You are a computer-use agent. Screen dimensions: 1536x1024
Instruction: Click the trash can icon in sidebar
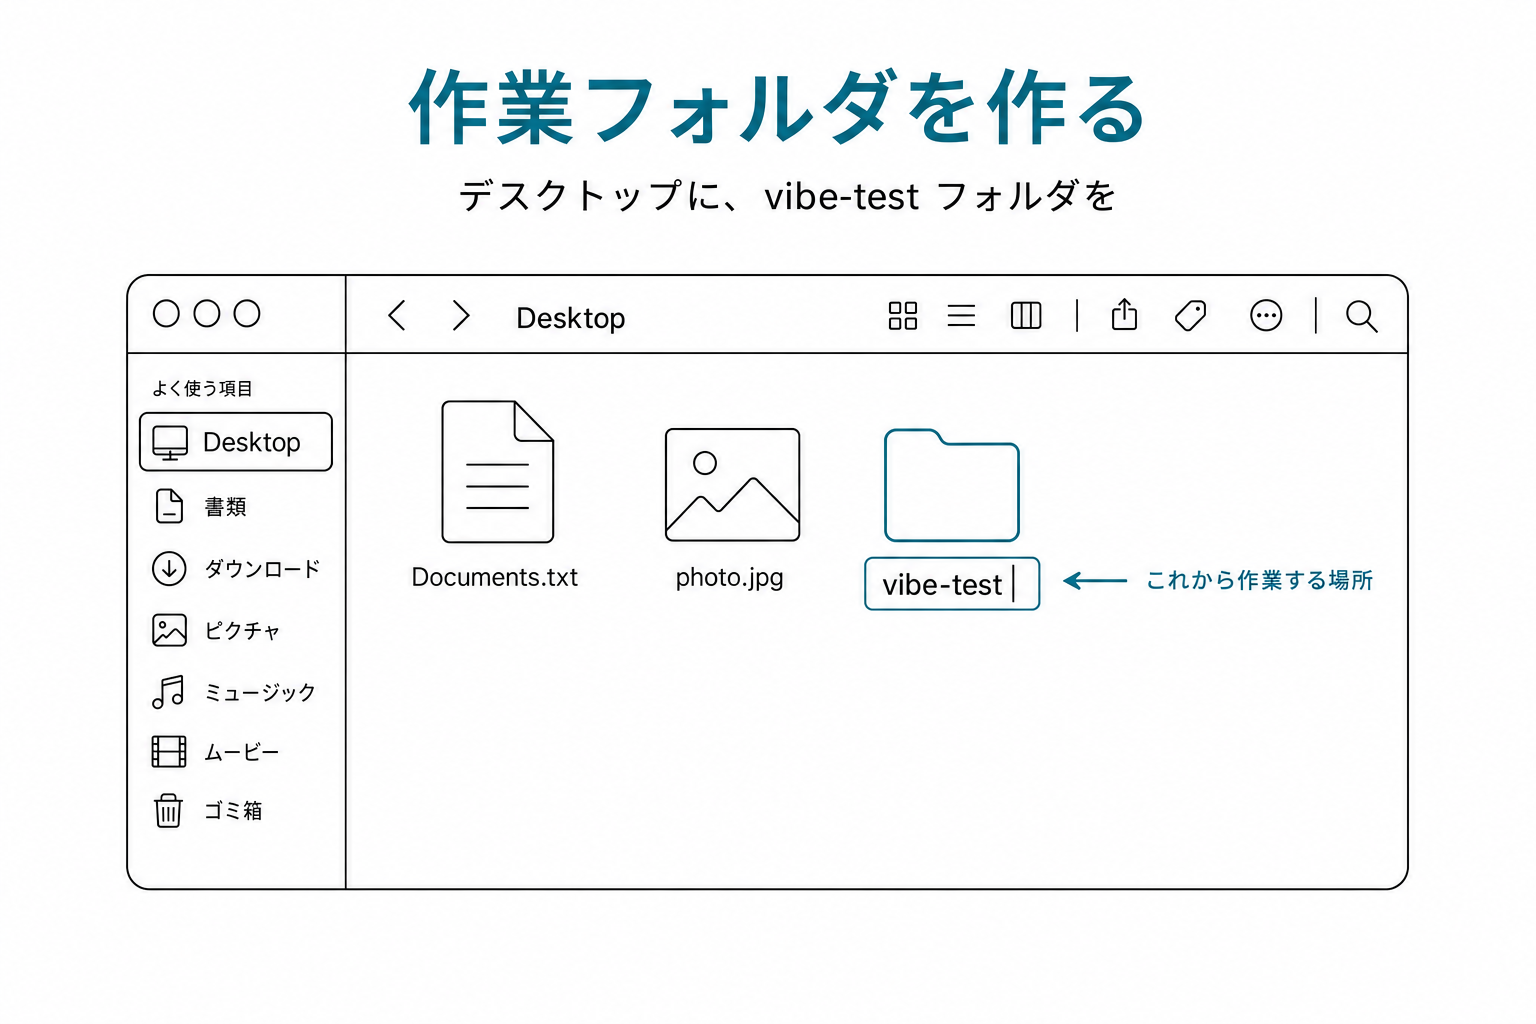click(168, 810)
